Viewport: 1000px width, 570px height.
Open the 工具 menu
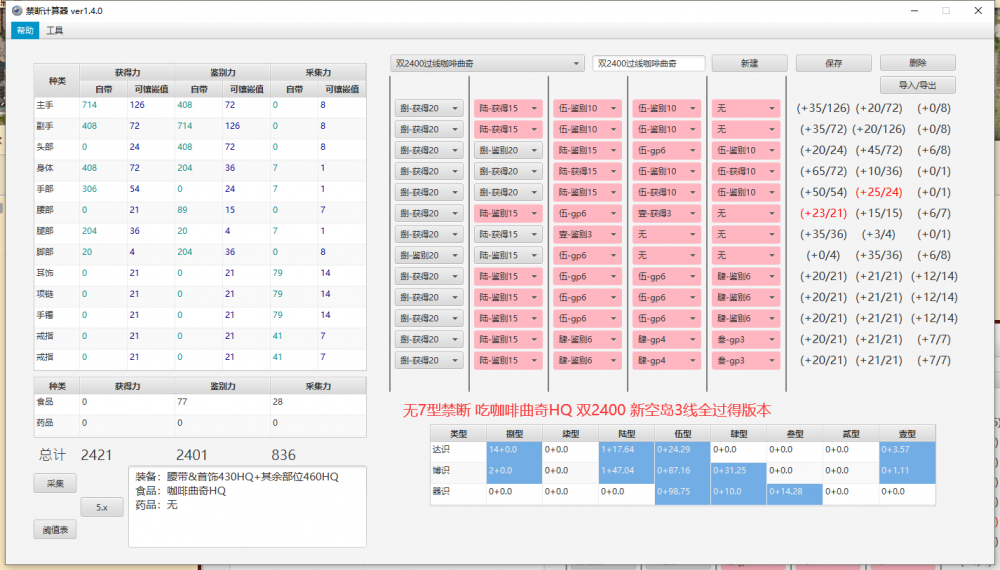[x=54, y=31]
